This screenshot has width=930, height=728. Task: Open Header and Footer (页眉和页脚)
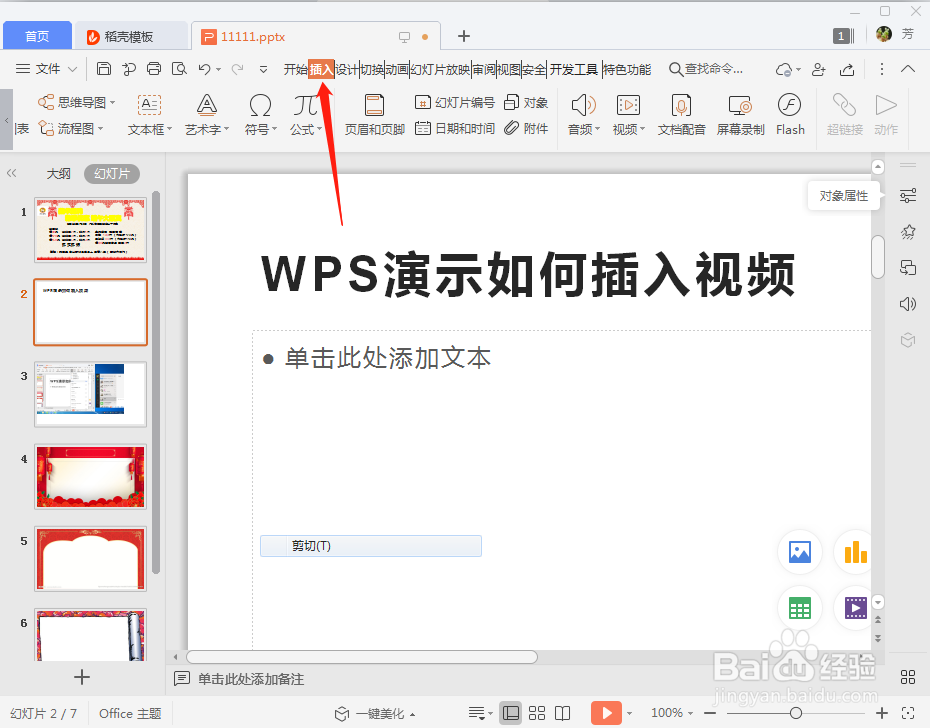[x=374, y=115]
